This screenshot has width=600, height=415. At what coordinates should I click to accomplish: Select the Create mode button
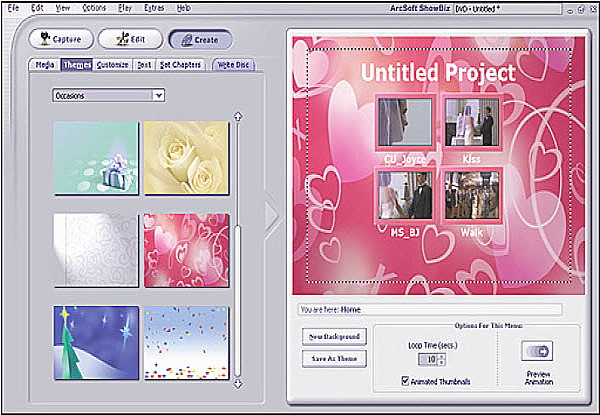click(x=200, y=40)
